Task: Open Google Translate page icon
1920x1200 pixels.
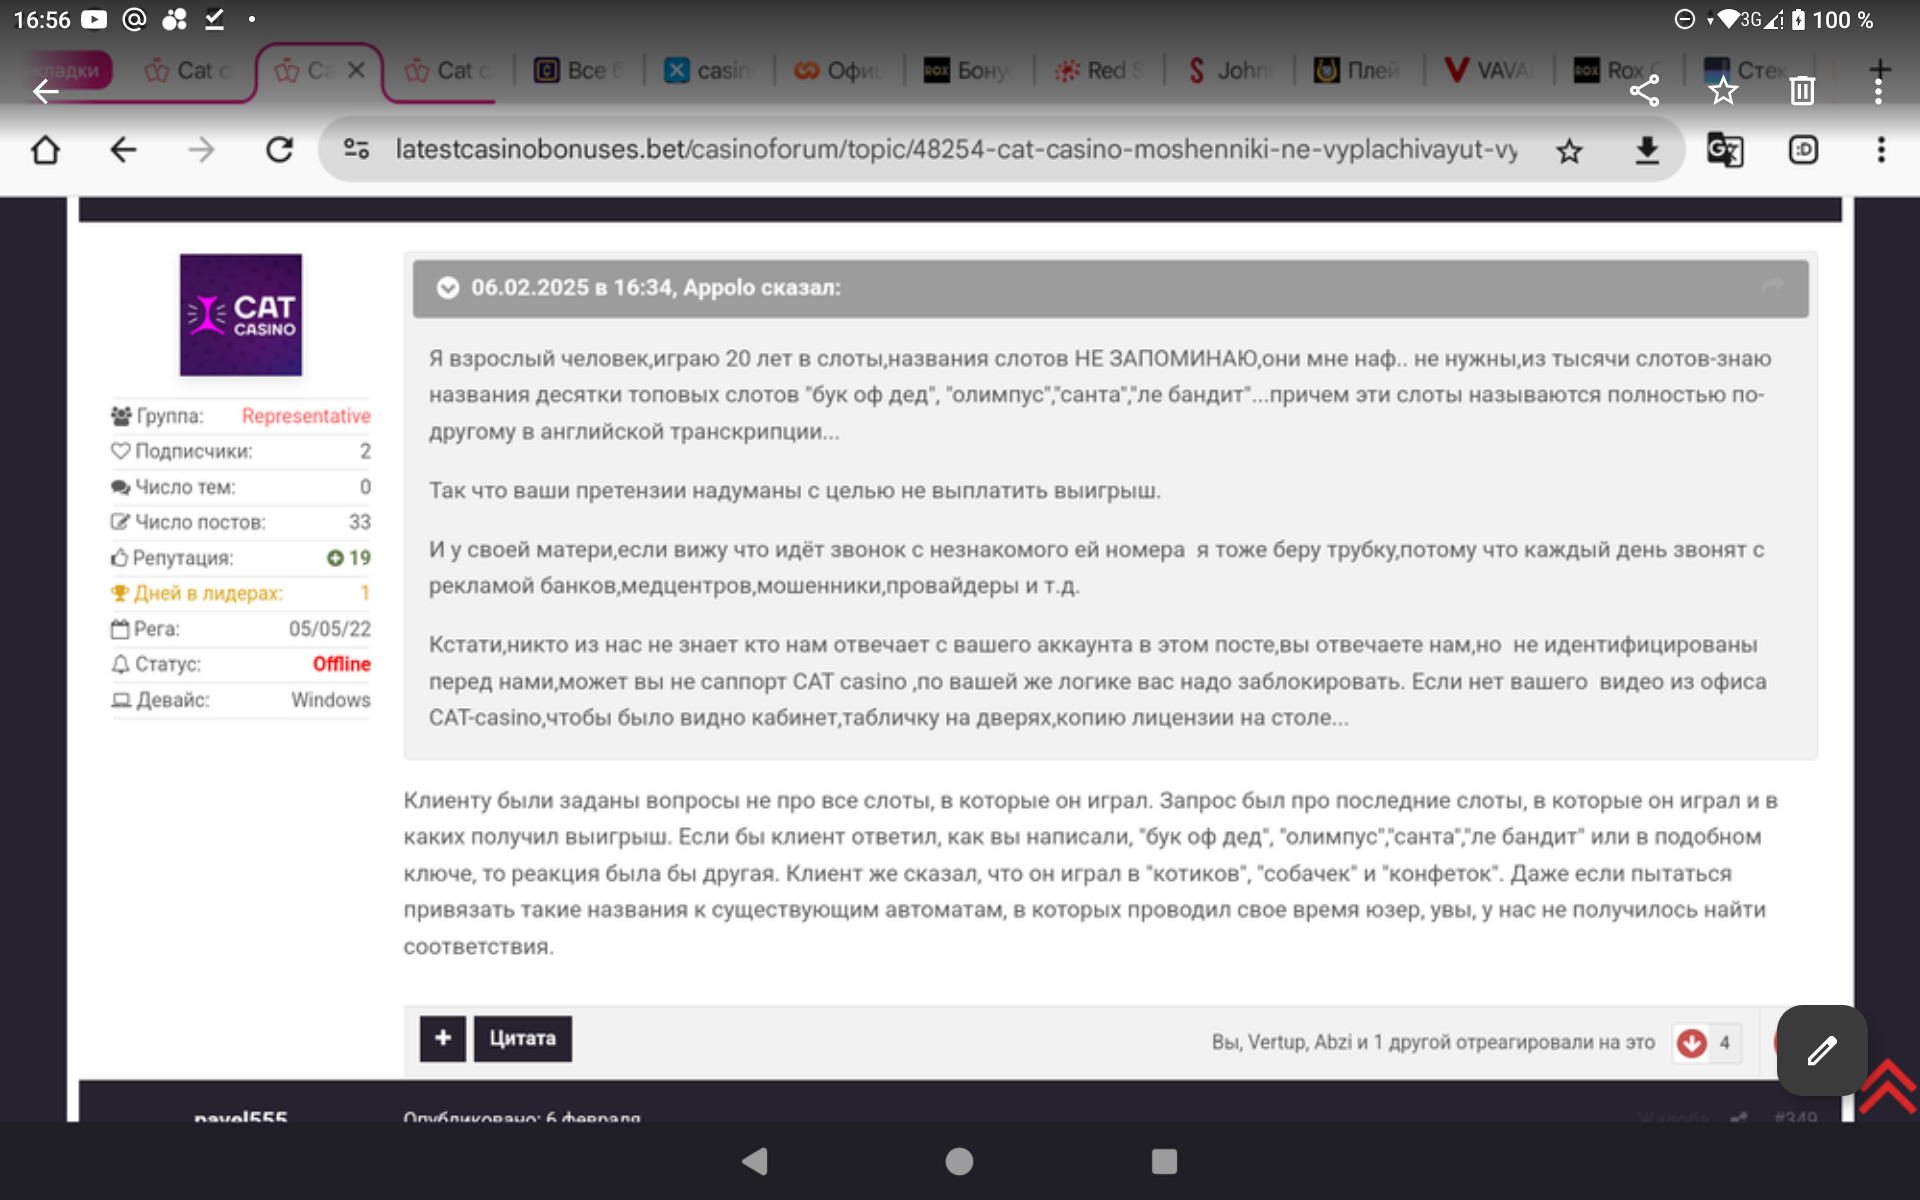Action: (1724, 151)
